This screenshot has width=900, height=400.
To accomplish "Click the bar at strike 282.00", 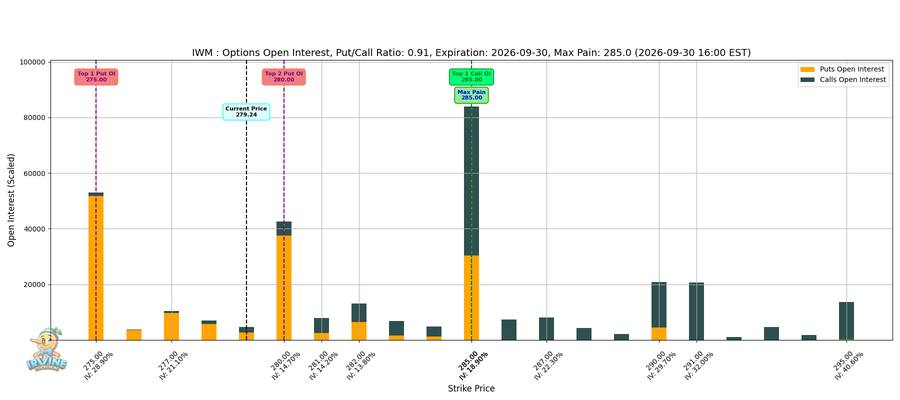I will pyautogui.click(x=359, y=321).
